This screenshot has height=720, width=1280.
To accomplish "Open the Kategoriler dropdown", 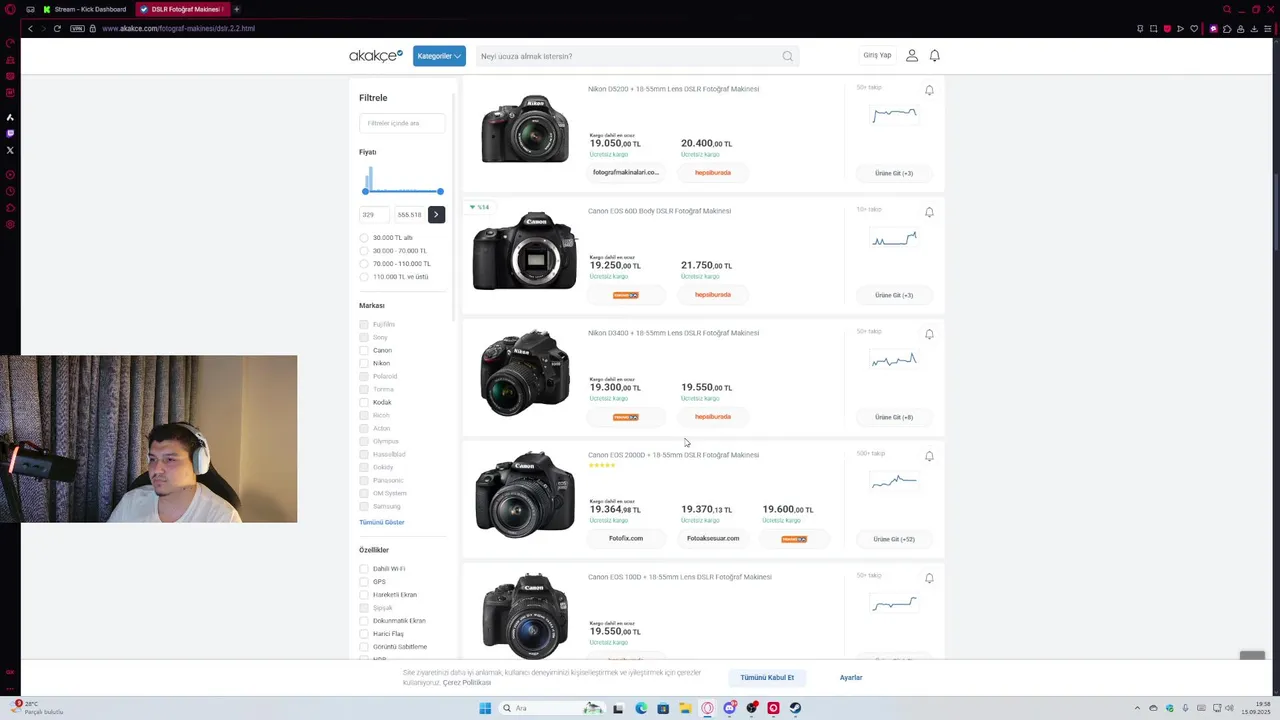I will [439, 56].
